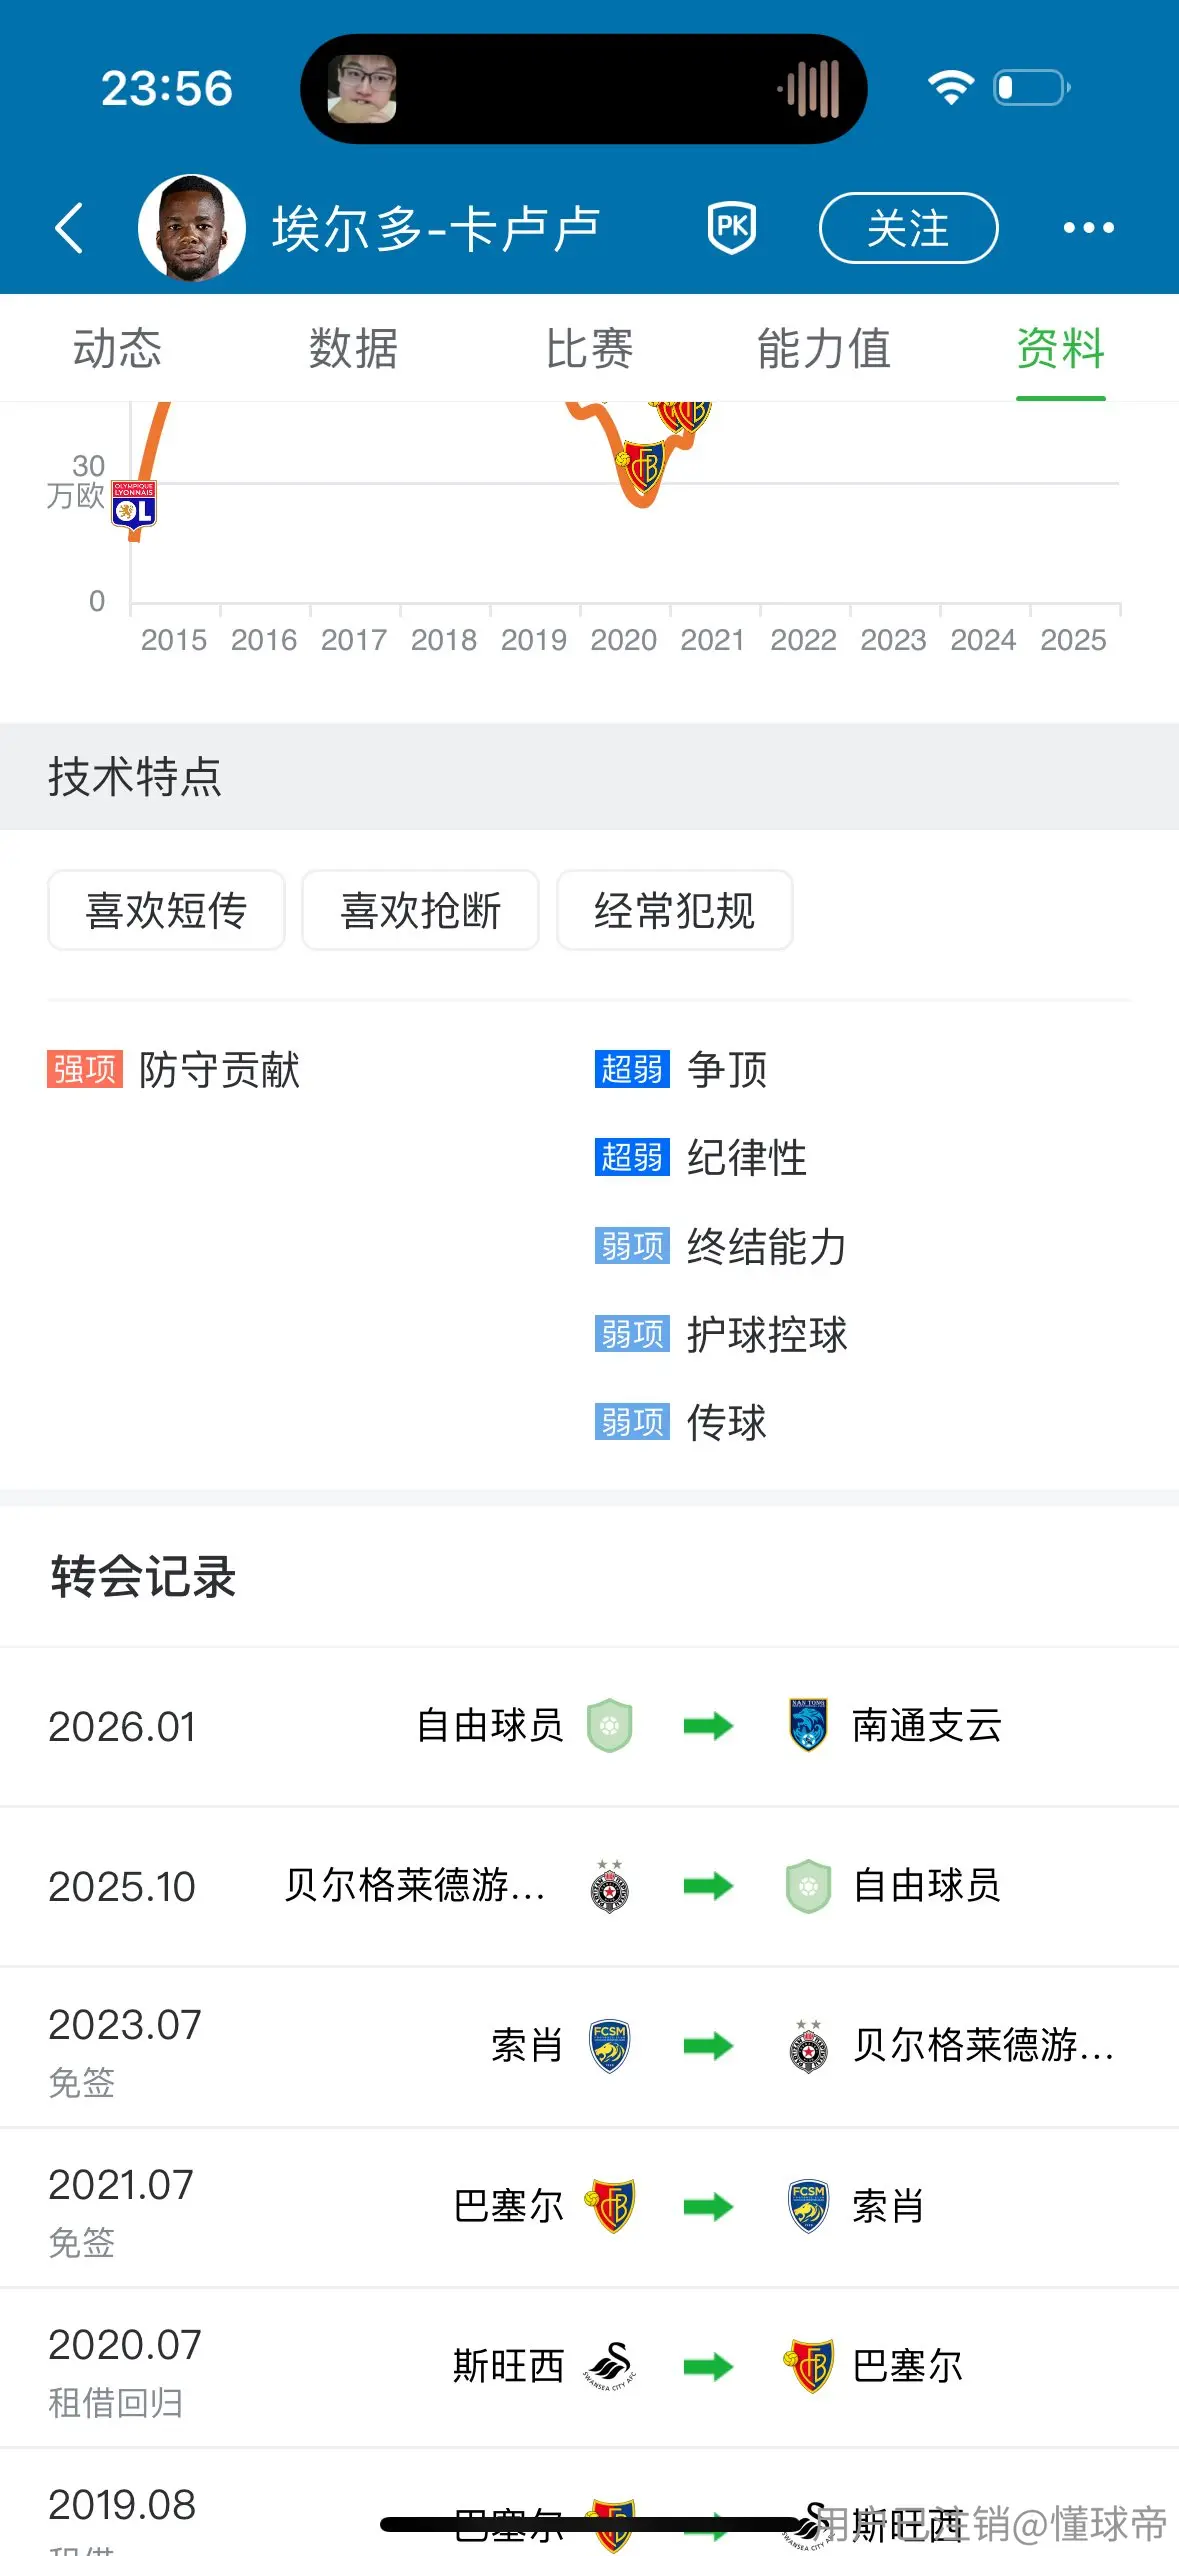Select the 经常犯规 trait tag
The height and width of the screenshot is (2556, 1179).
[674, 910]
